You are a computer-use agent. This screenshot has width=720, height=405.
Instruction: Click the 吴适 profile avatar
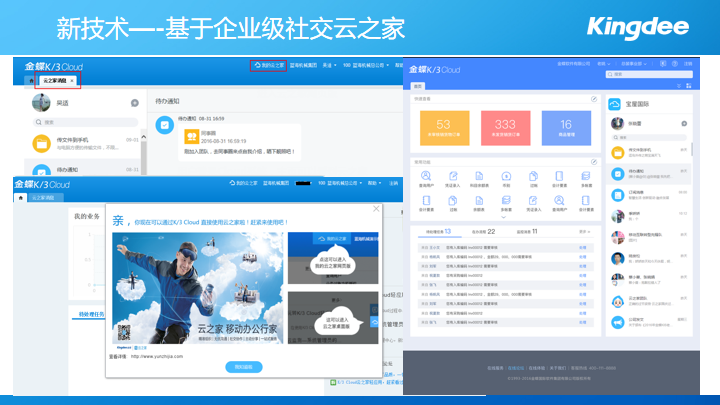pos(41,103)
